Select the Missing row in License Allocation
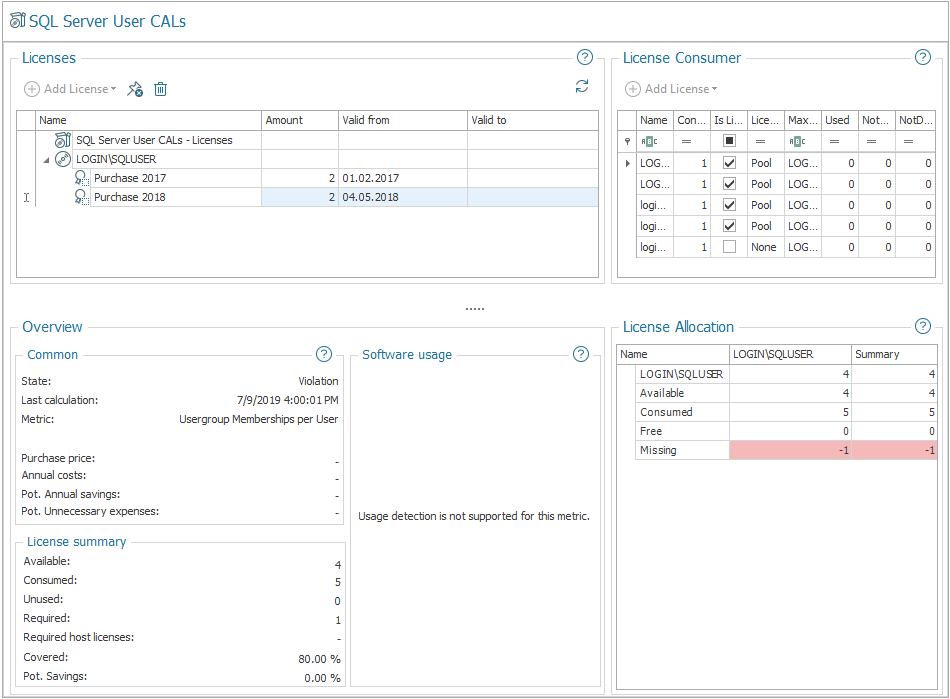Image resolution: width=950 pixels, height=699 pixels. (x=786, y=450)
